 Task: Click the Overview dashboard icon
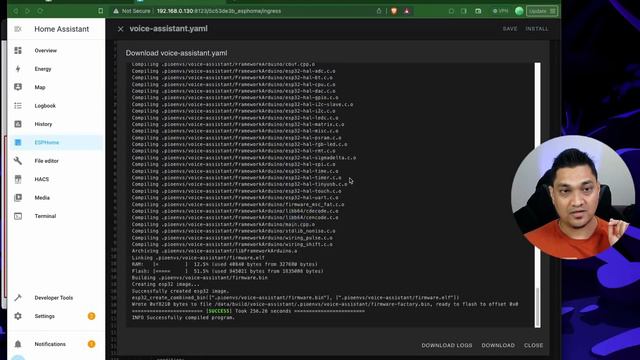point(18,50)
